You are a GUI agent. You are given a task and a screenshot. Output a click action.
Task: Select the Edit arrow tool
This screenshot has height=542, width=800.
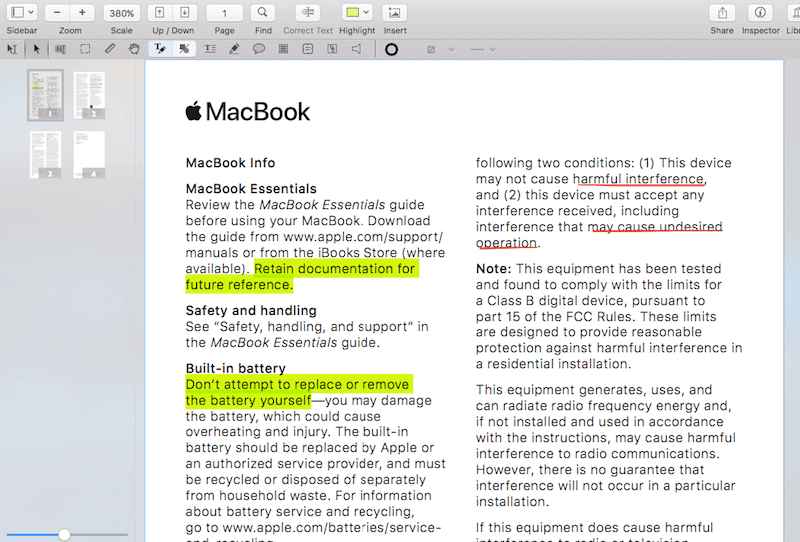(x=36, y=49)
